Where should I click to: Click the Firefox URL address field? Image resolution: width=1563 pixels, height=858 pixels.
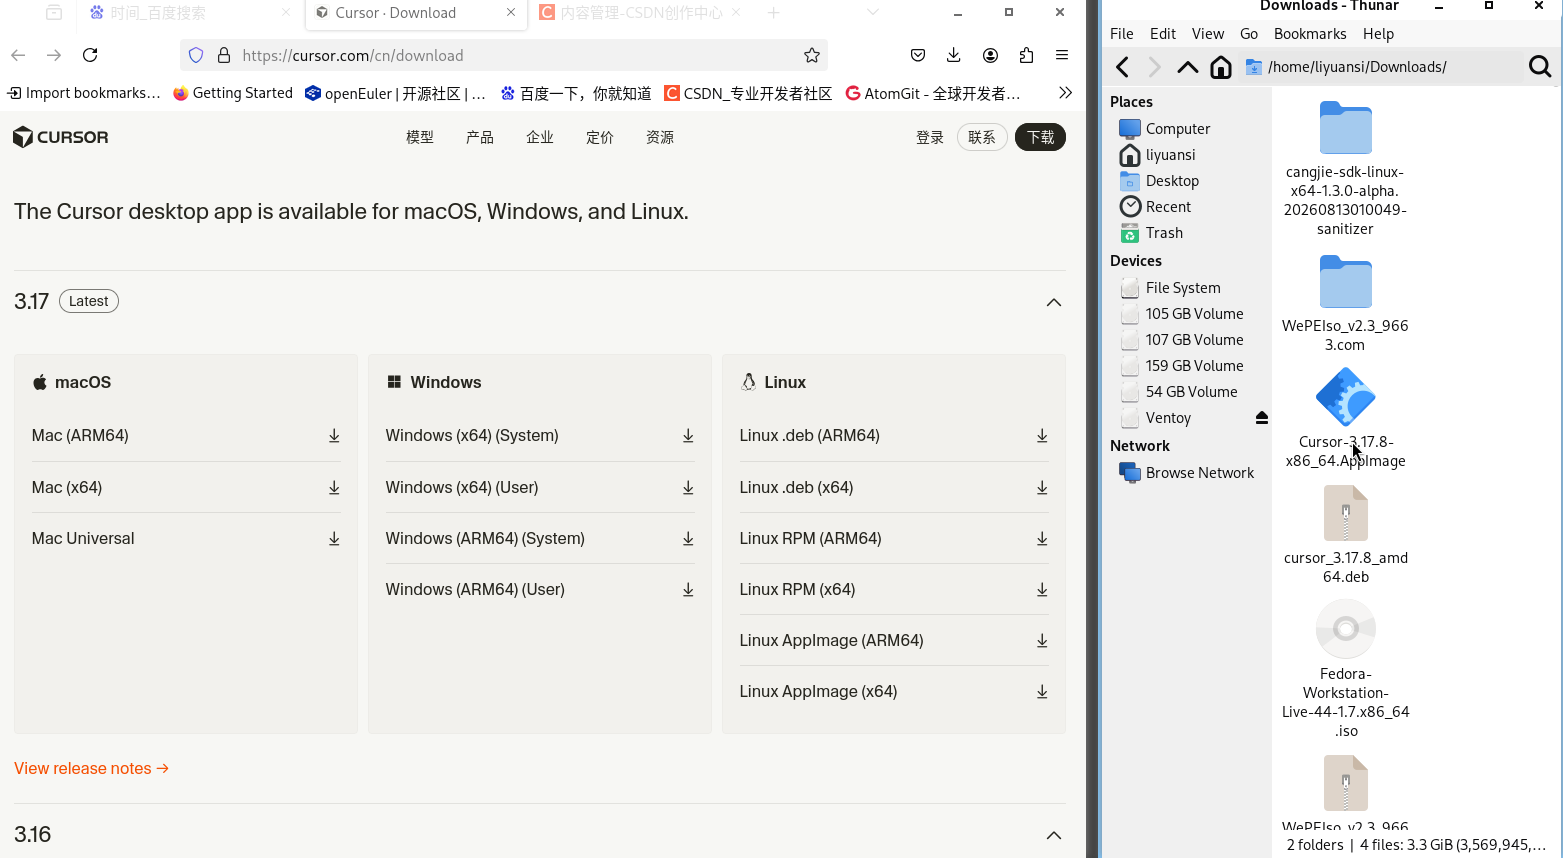pos(504,55)
